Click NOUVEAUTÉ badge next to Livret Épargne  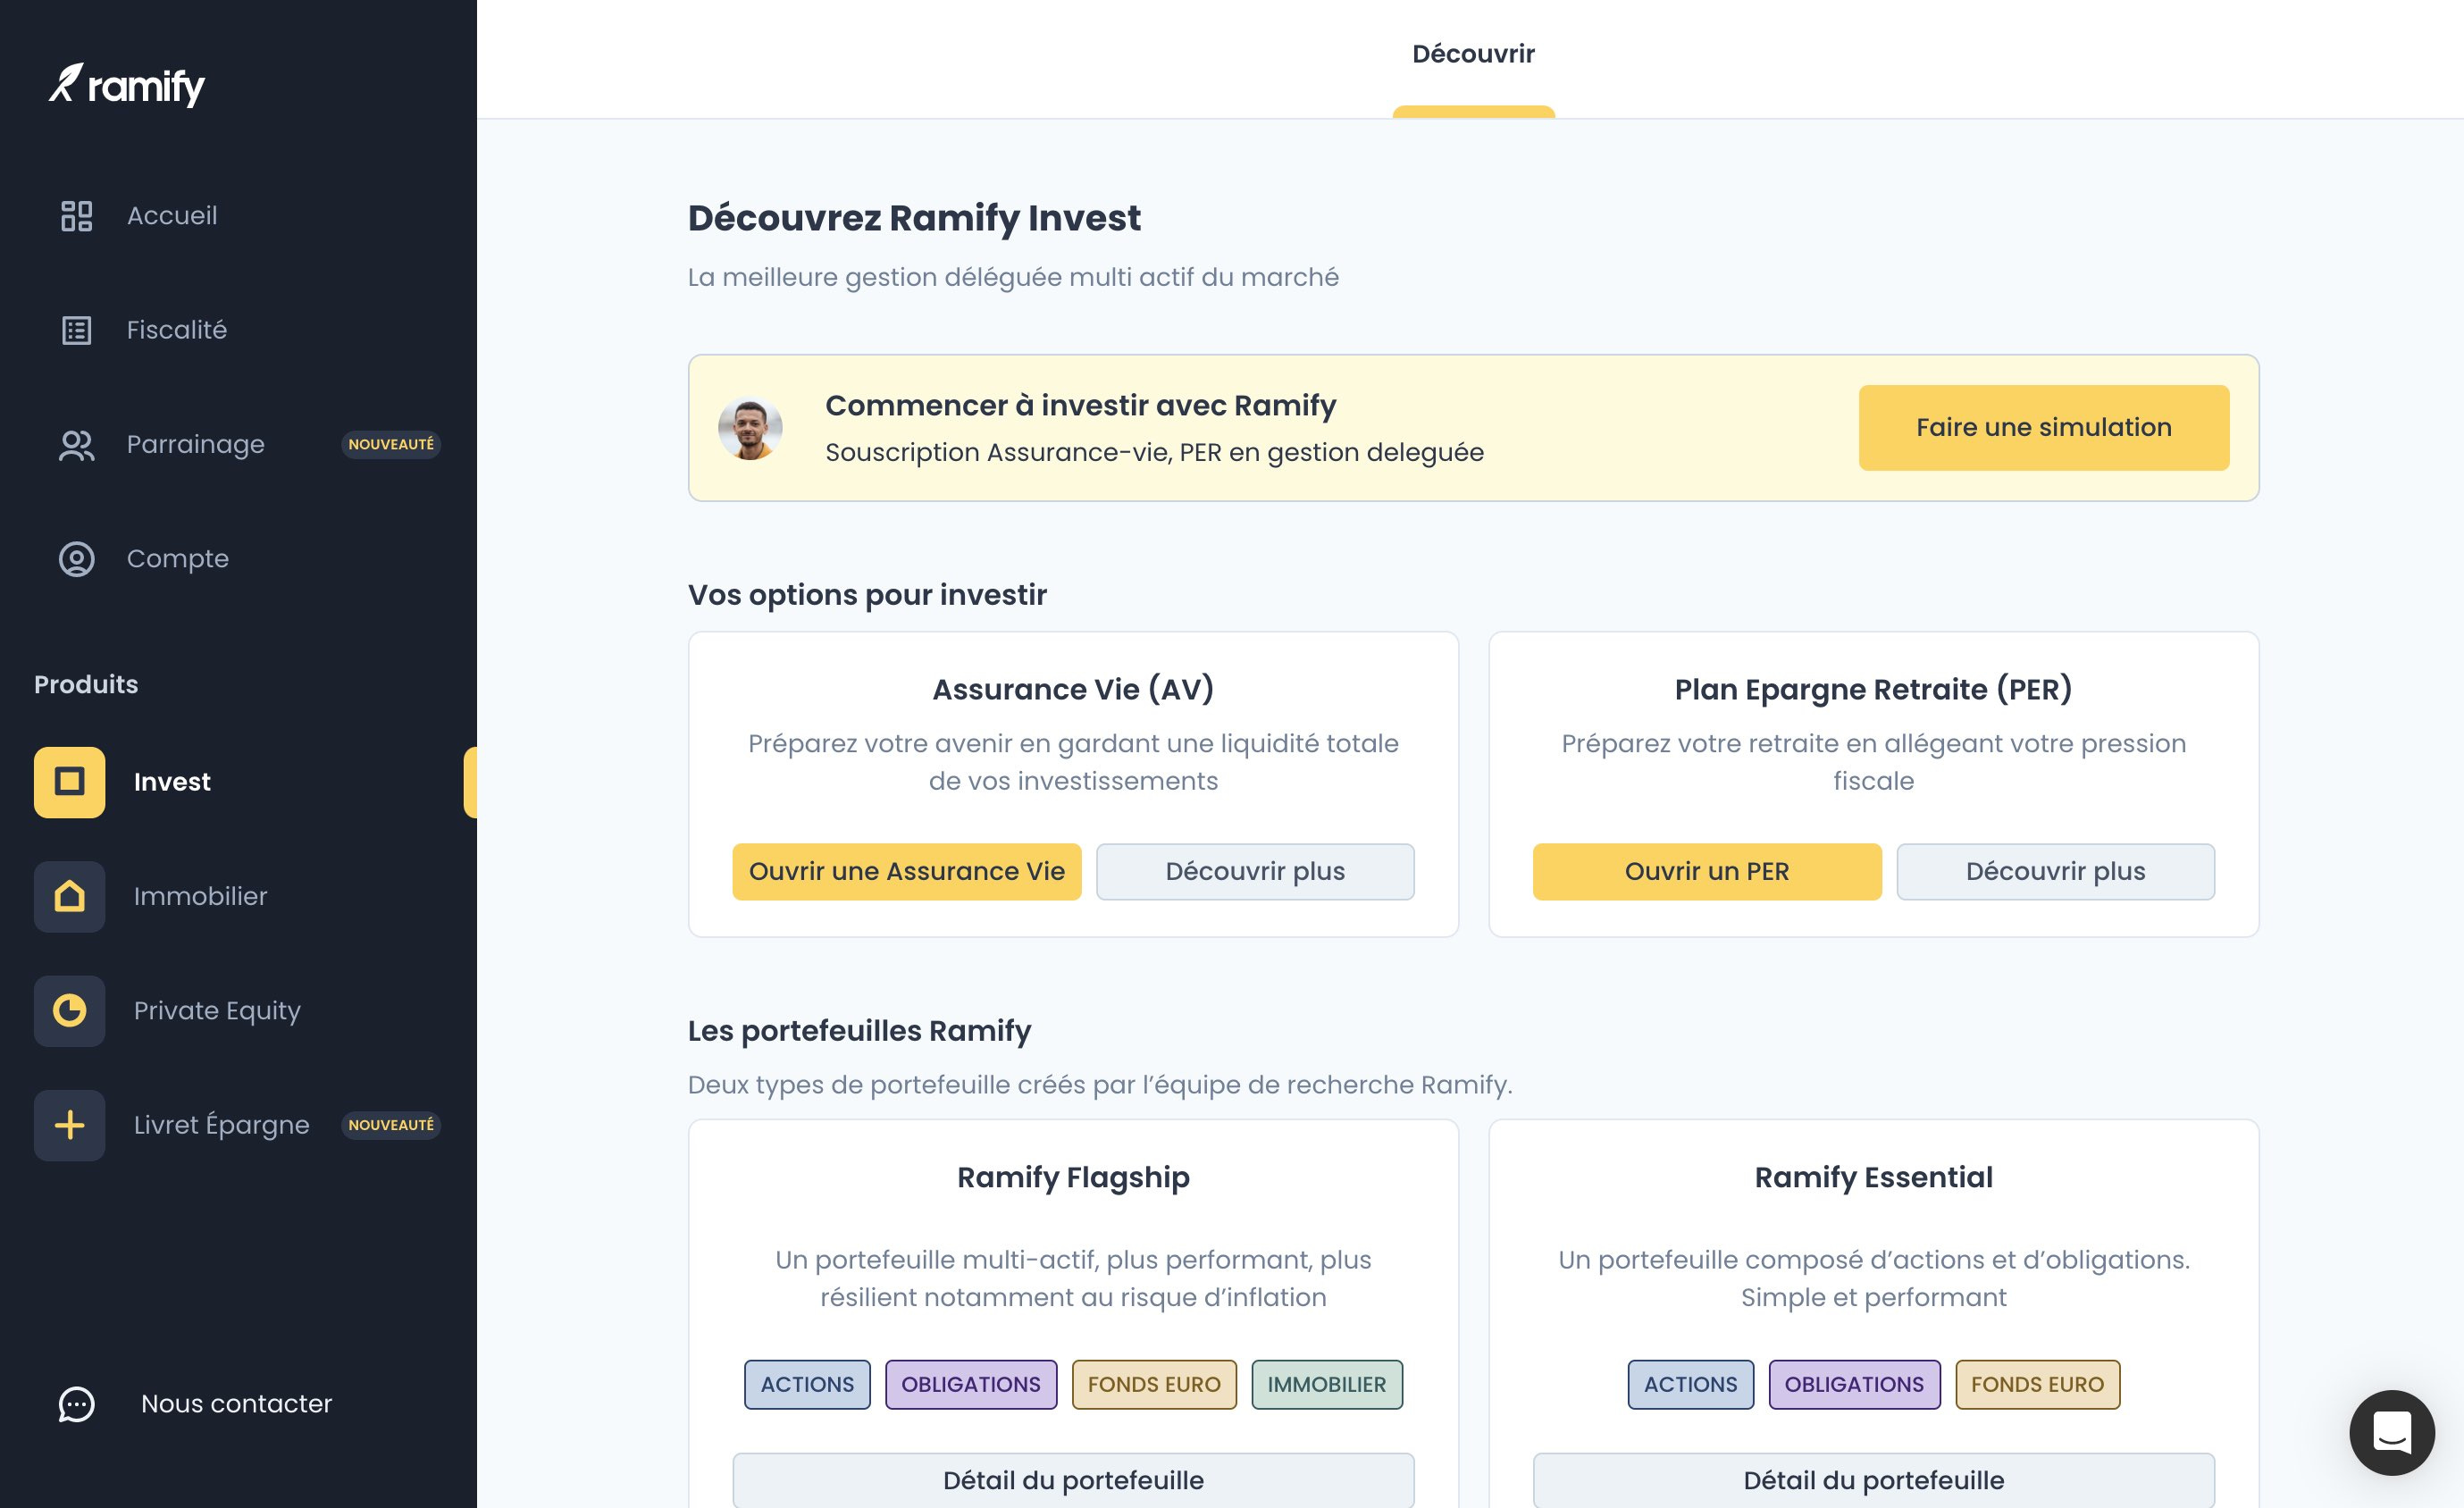coord(391,1125)
